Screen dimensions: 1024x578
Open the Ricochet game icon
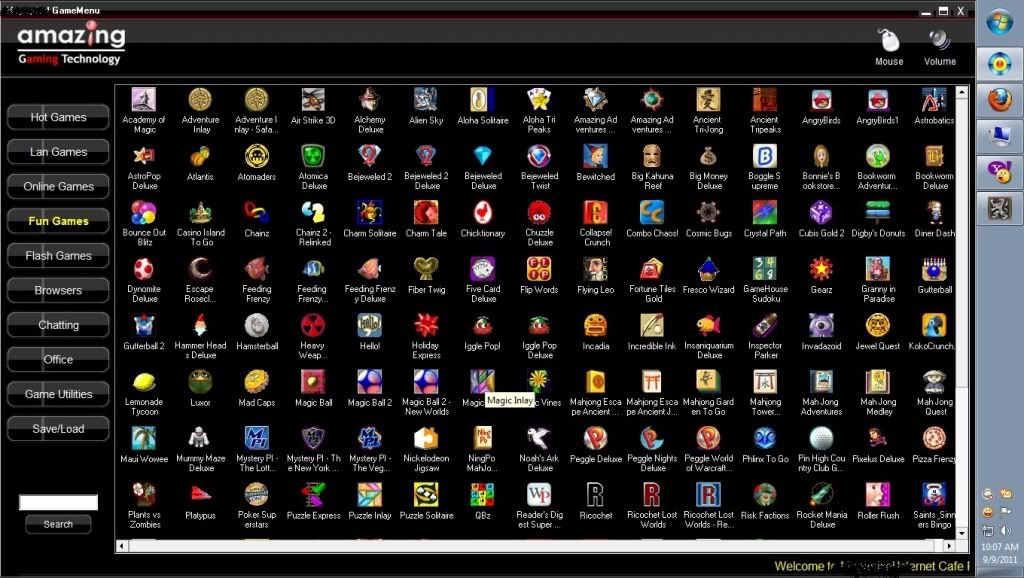pyautogui.click(x=596, y=495)
